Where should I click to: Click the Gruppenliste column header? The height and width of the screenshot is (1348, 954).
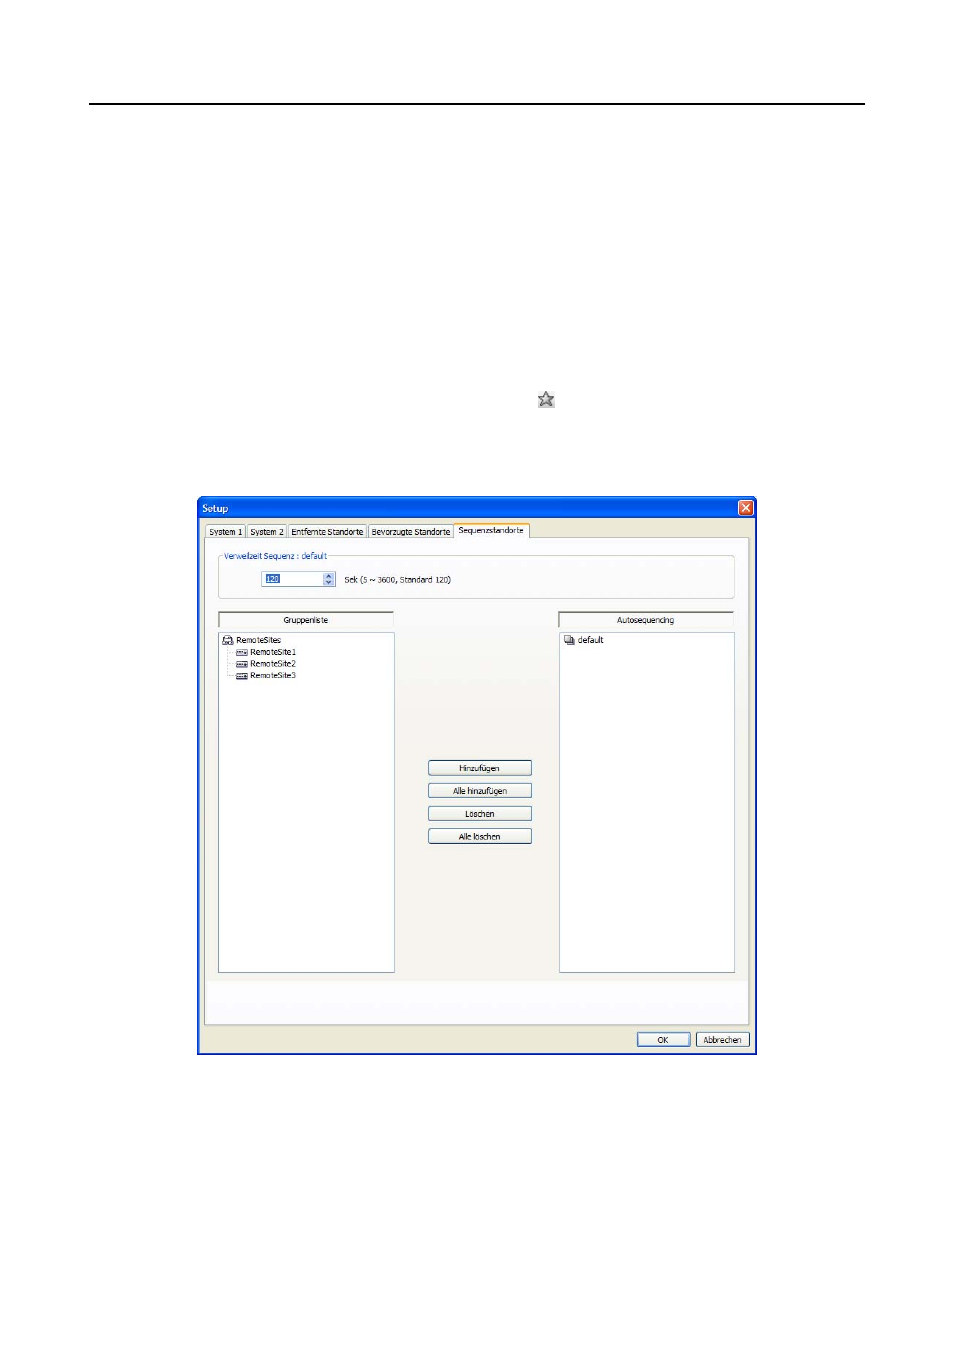(x=306, y=620)
